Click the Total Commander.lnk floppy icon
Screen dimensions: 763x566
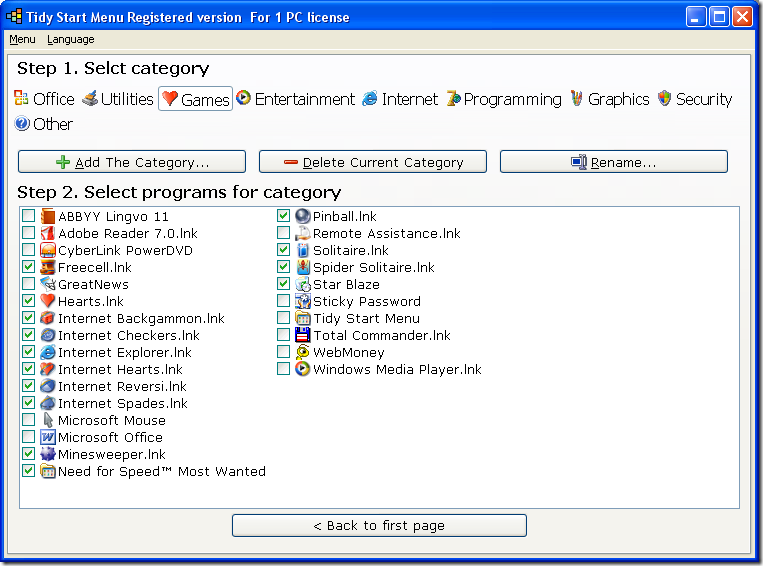point(303,335)
